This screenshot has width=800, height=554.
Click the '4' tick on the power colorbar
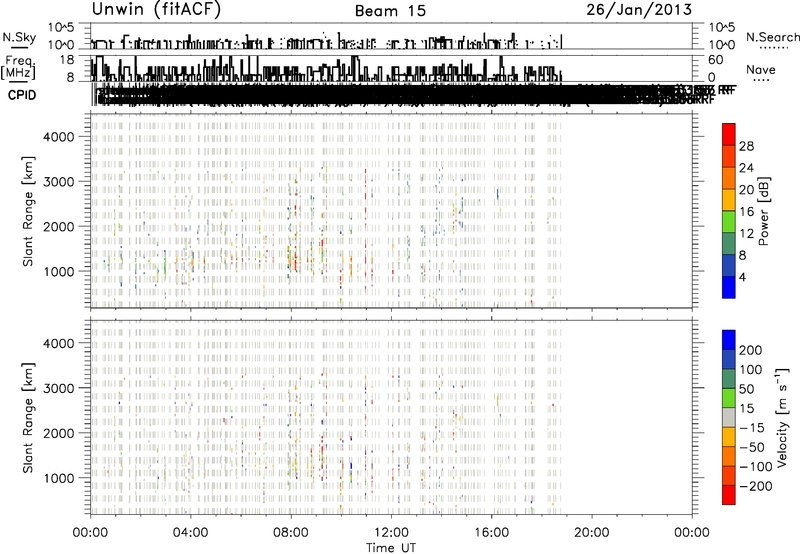click(x=742, y=277)
